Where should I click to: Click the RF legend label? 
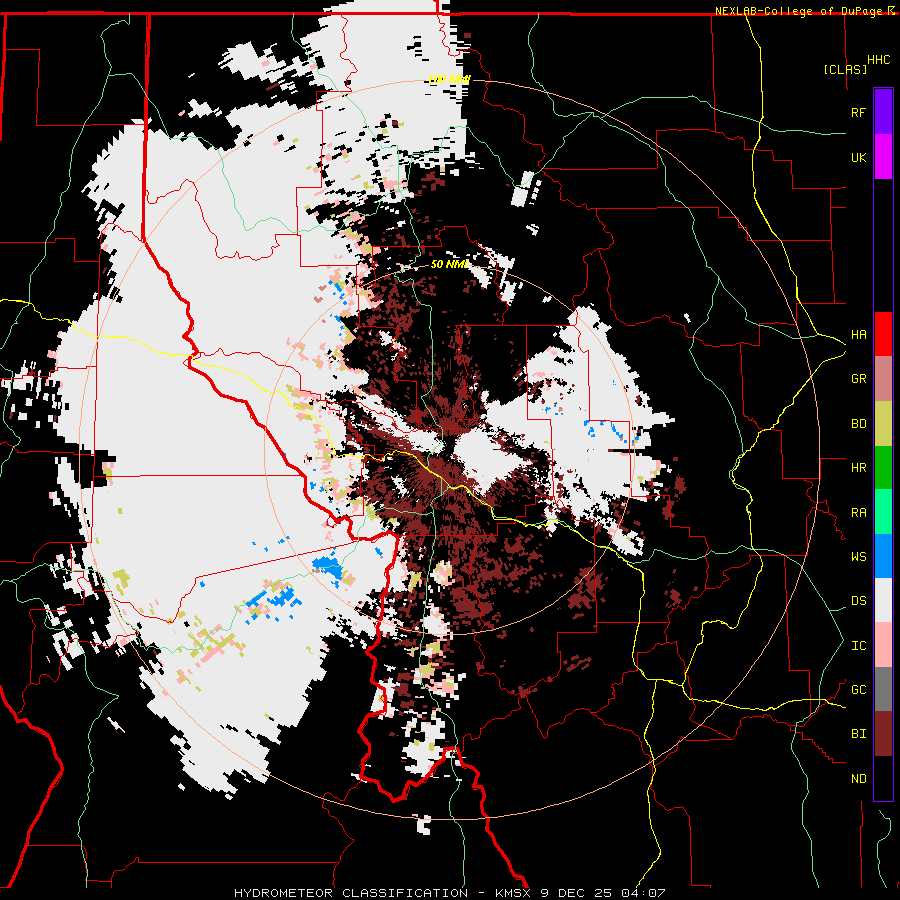tap(858, 112)
